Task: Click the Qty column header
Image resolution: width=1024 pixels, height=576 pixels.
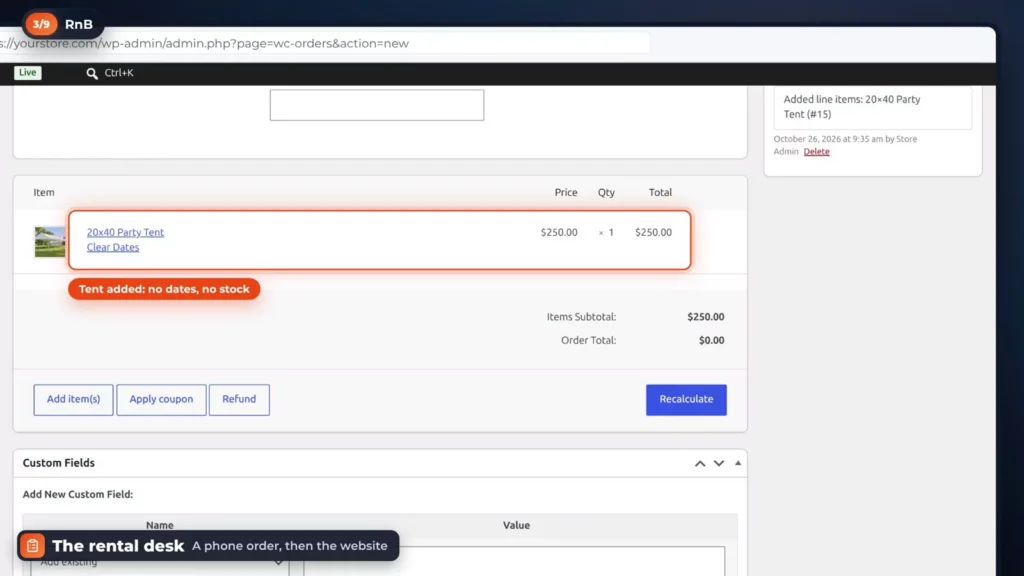Action: tap(606, 193)
